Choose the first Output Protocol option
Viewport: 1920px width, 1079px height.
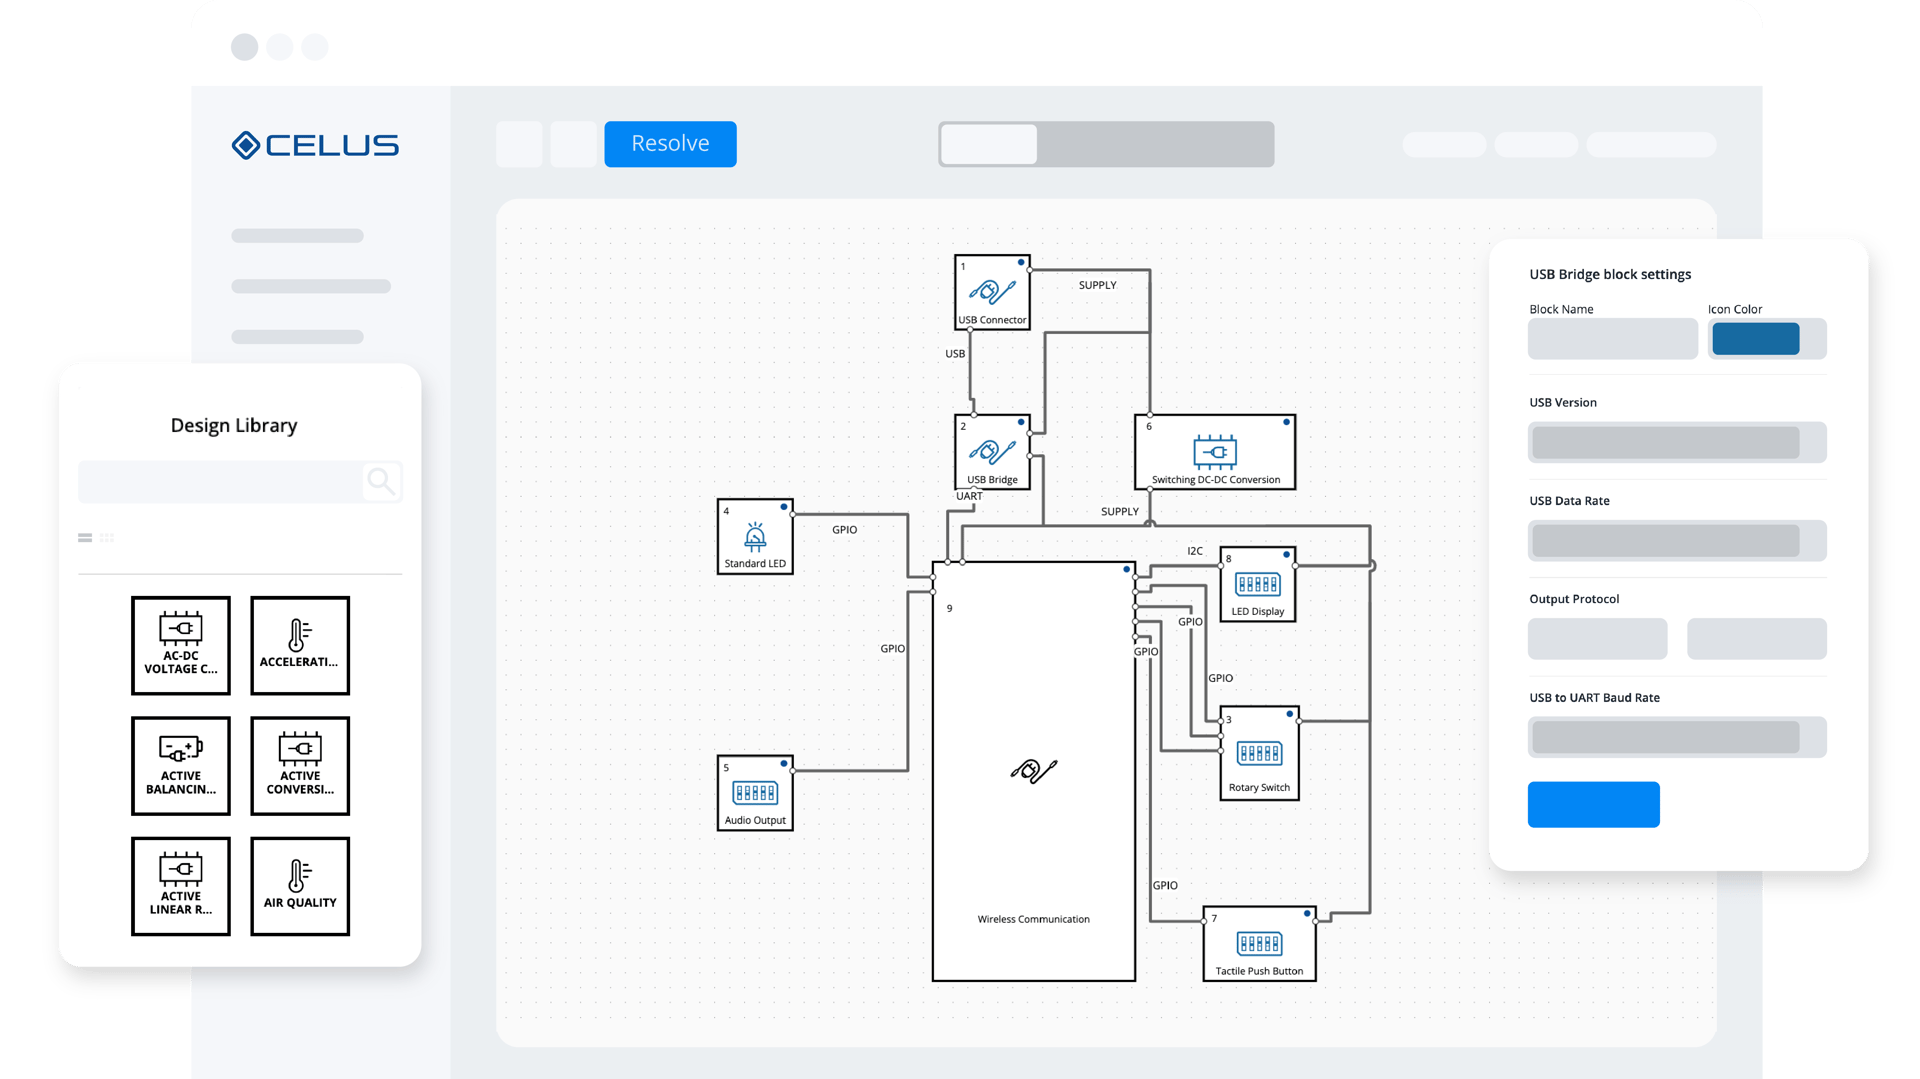click(1597, 639)
